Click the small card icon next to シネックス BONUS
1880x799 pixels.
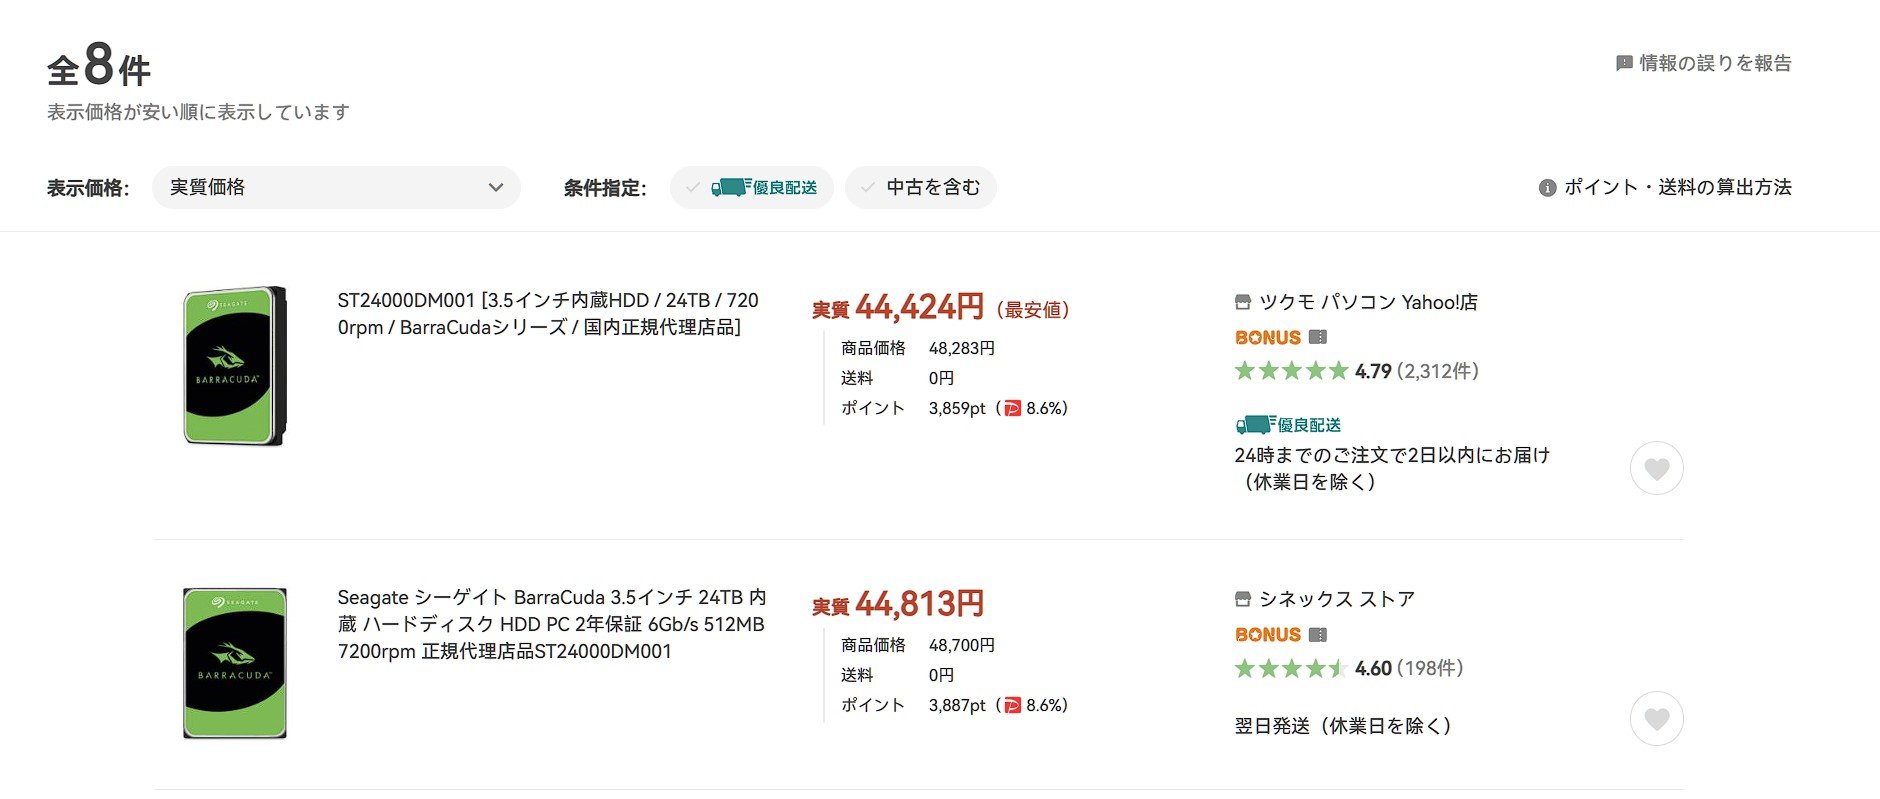[1318, 634]
